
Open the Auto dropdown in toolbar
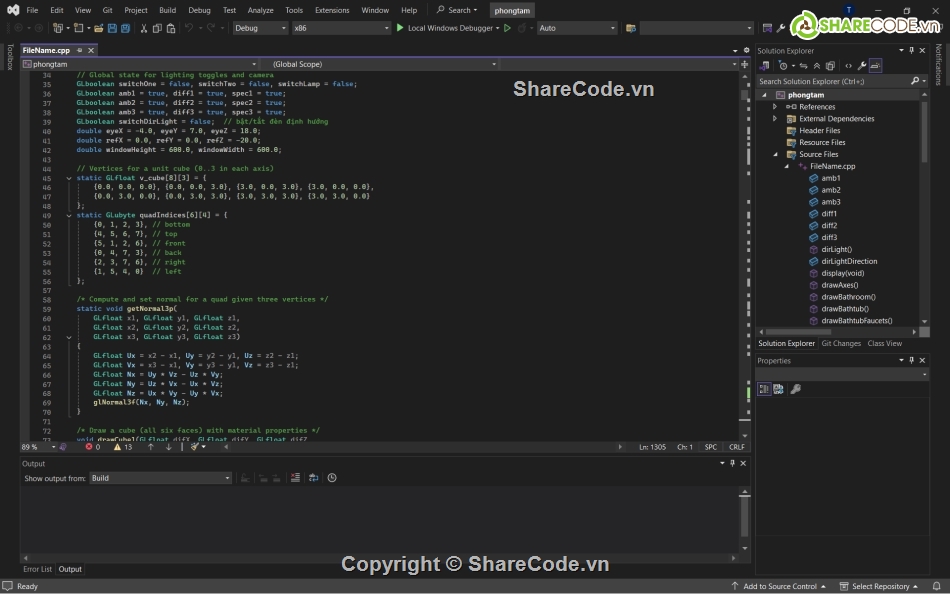577,28
